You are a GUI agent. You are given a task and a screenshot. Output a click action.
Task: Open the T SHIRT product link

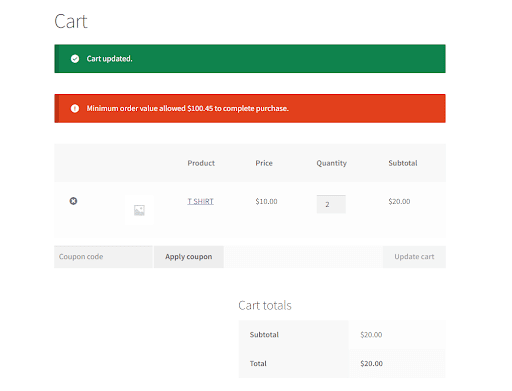pyautogui.click(x=200, y=201)
